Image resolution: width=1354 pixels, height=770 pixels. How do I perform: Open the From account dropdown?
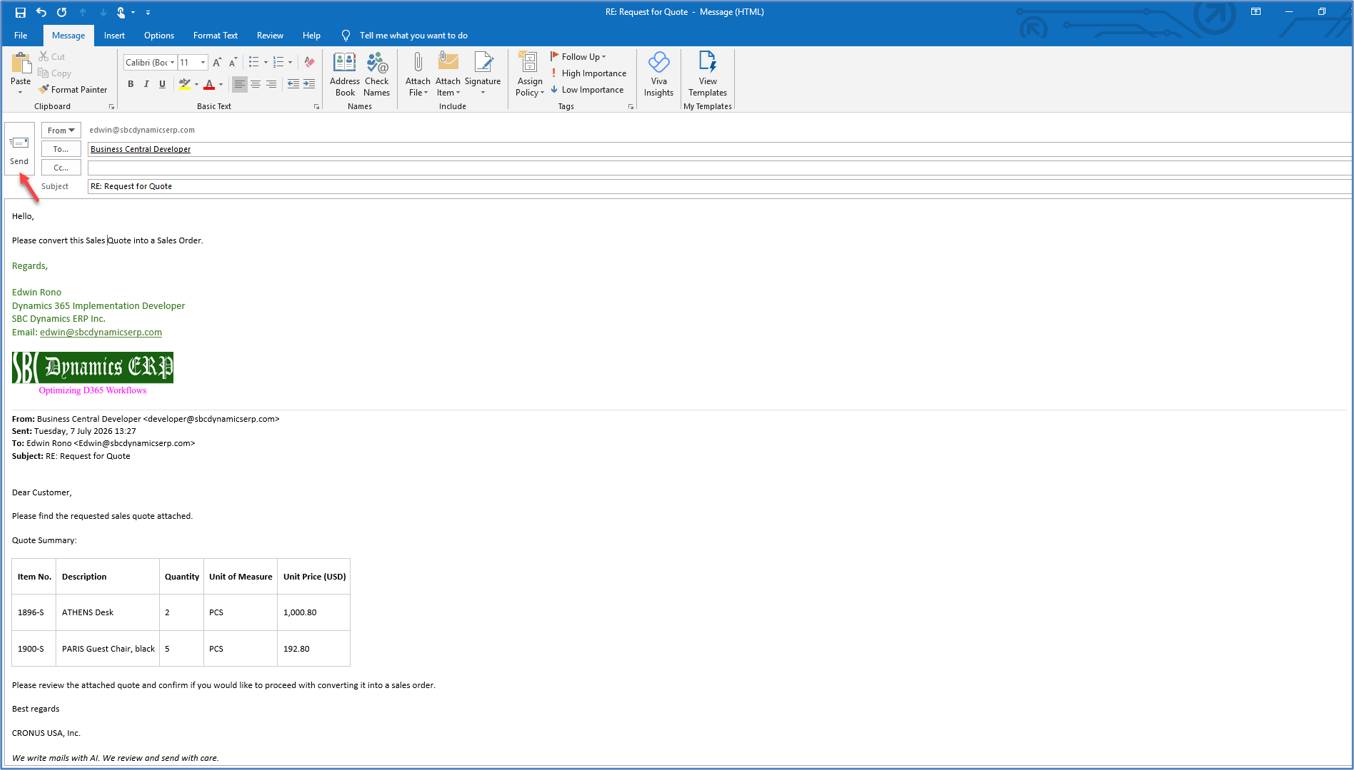(x=60, y=130)
